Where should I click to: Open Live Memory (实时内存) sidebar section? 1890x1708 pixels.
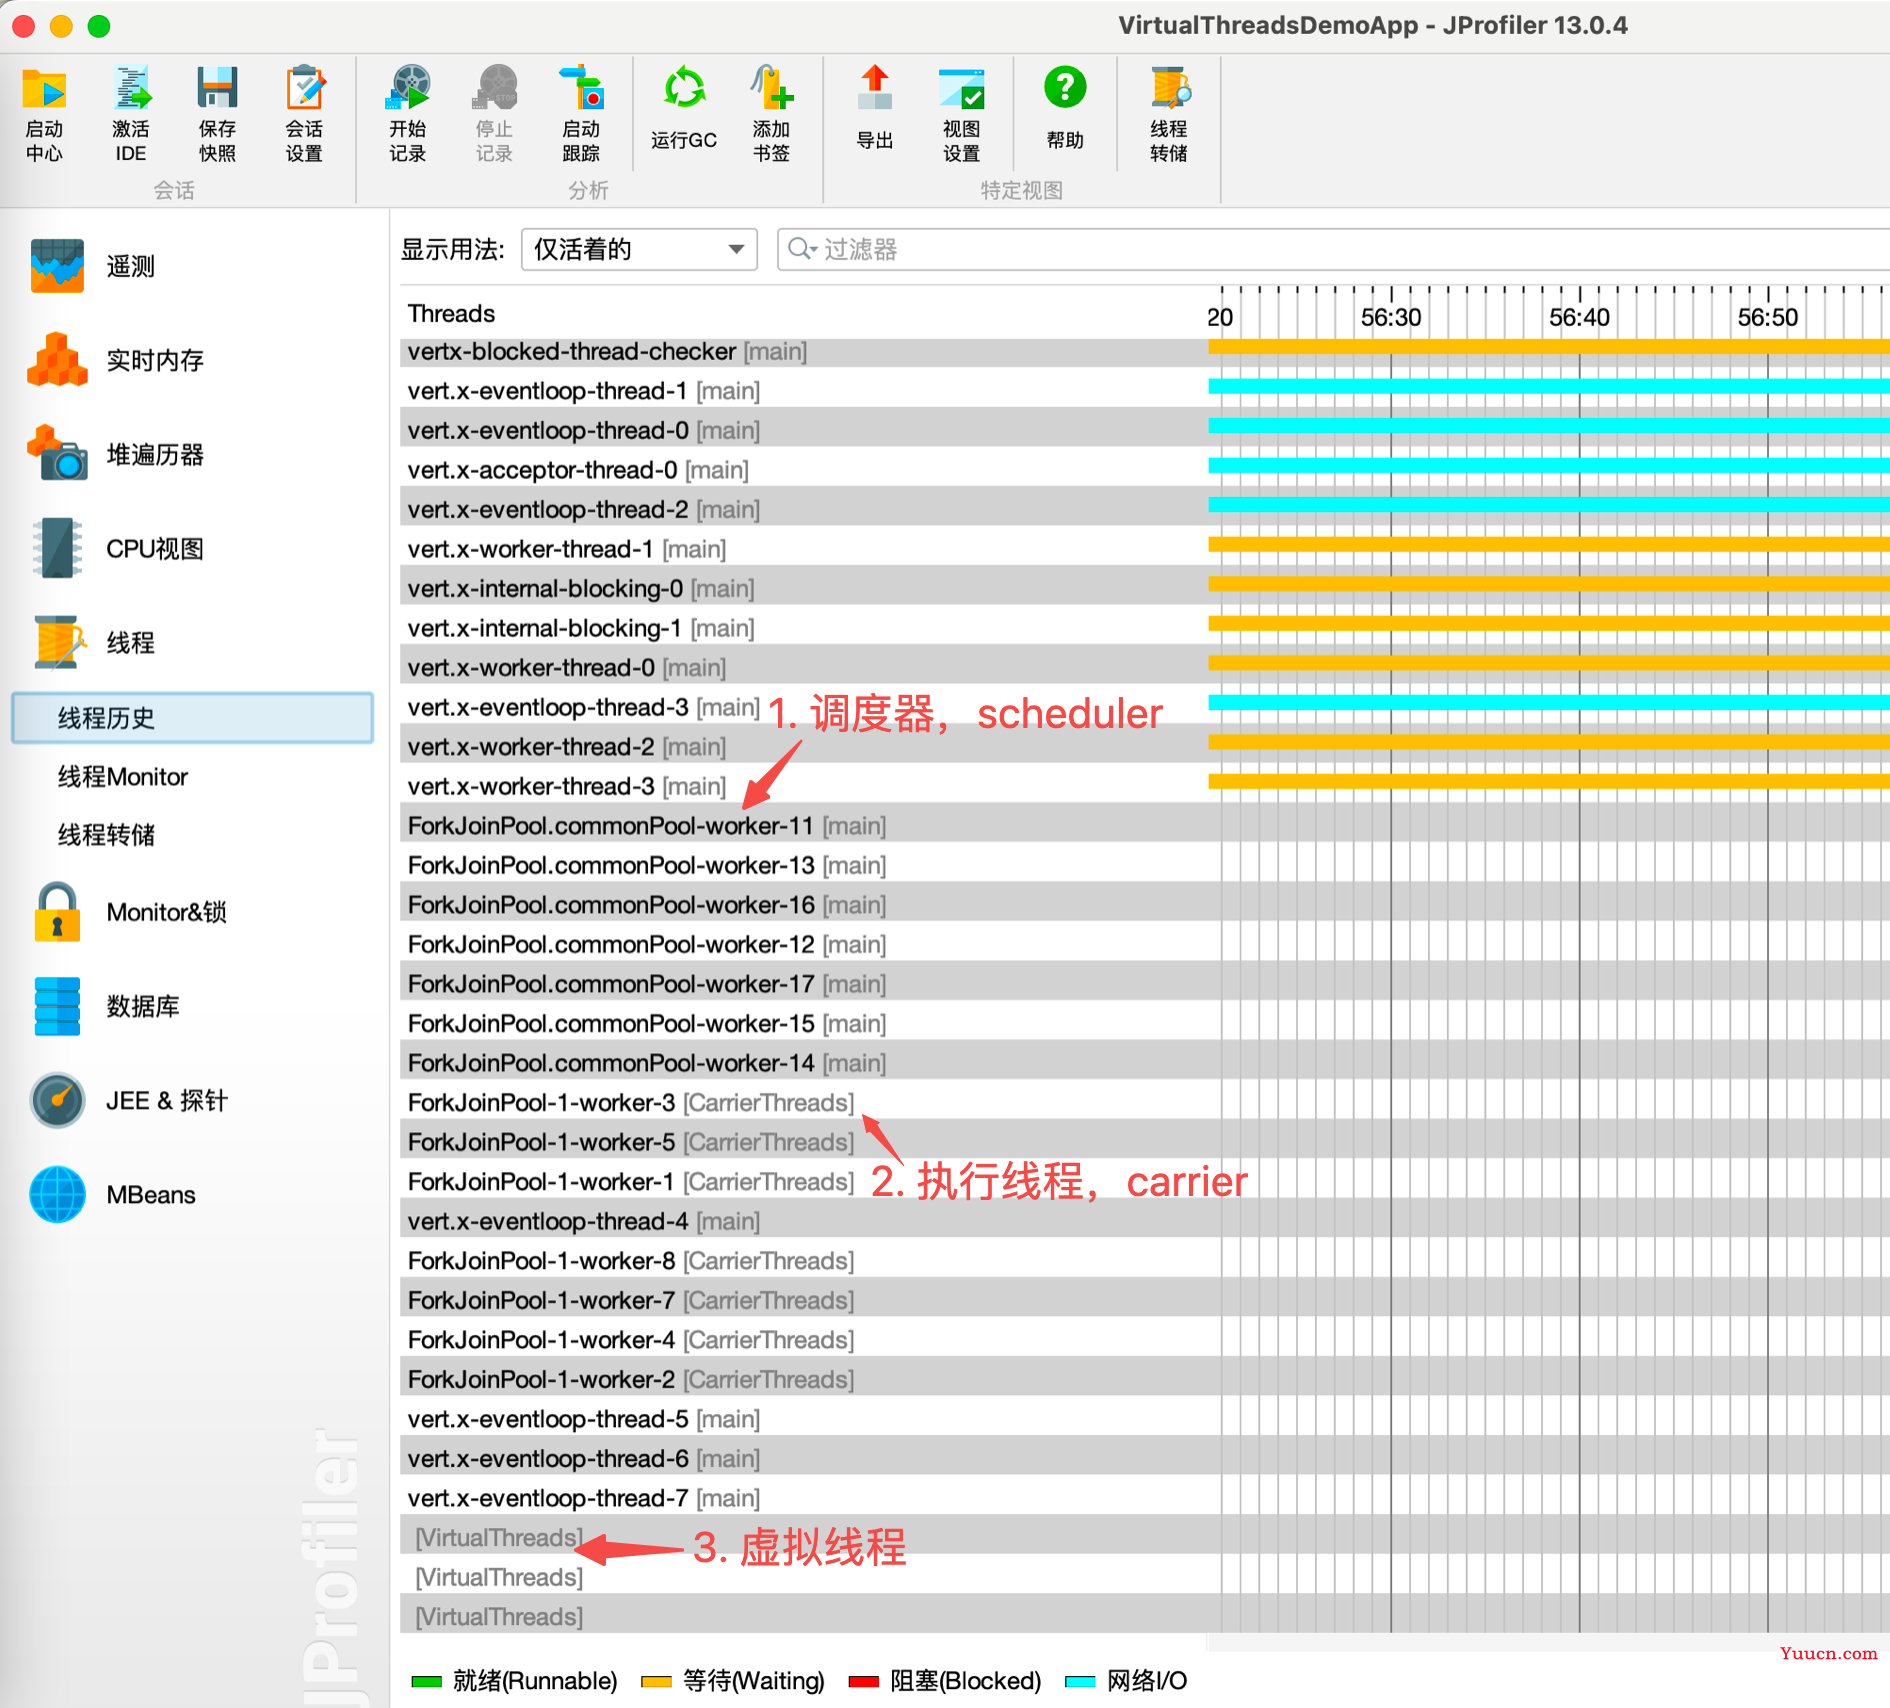coord(115,360)
